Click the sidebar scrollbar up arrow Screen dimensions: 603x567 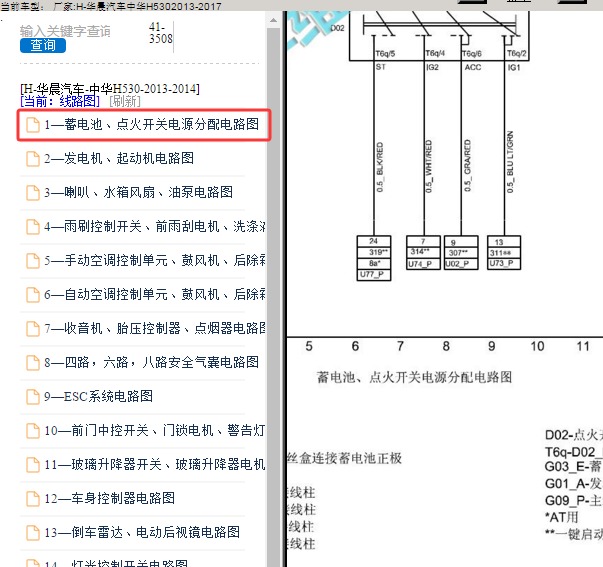pyautogui.click(x=273, y=20)
